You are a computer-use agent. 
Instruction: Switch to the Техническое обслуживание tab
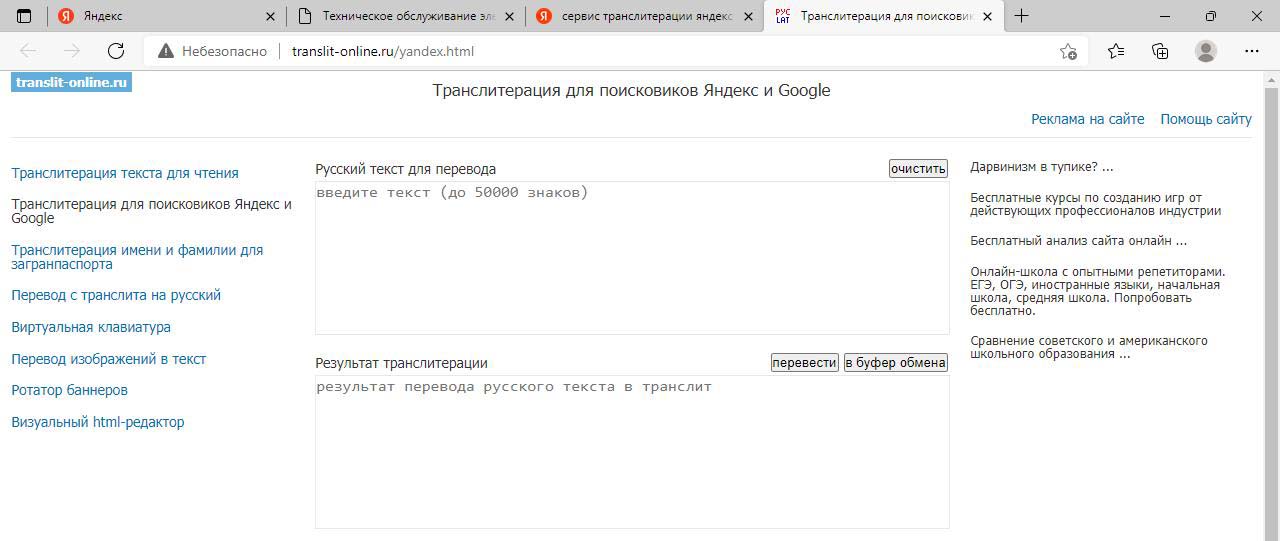click(x=405, y=16)
